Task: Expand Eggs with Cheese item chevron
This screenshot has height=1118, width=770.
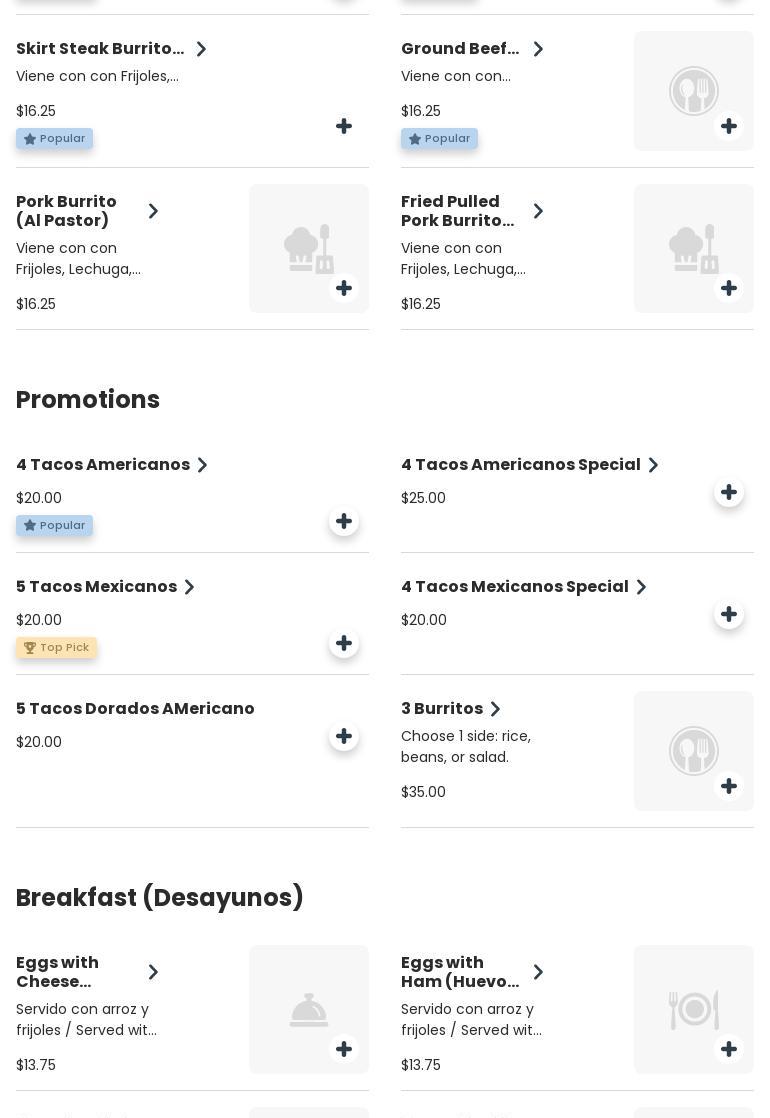Action: (x=153, y=972)
